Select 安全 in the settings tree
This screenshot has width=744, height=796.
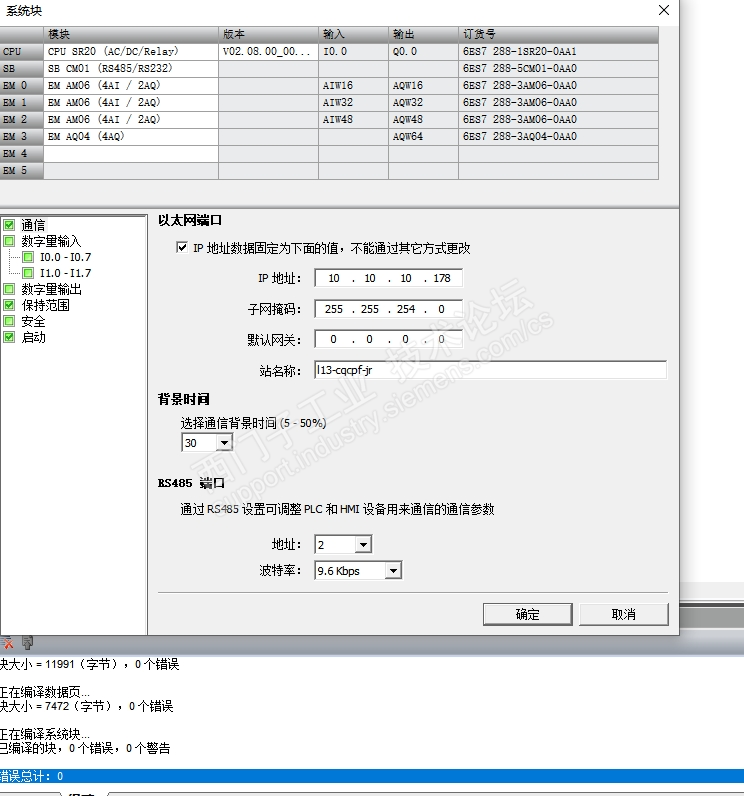(33, 321)
